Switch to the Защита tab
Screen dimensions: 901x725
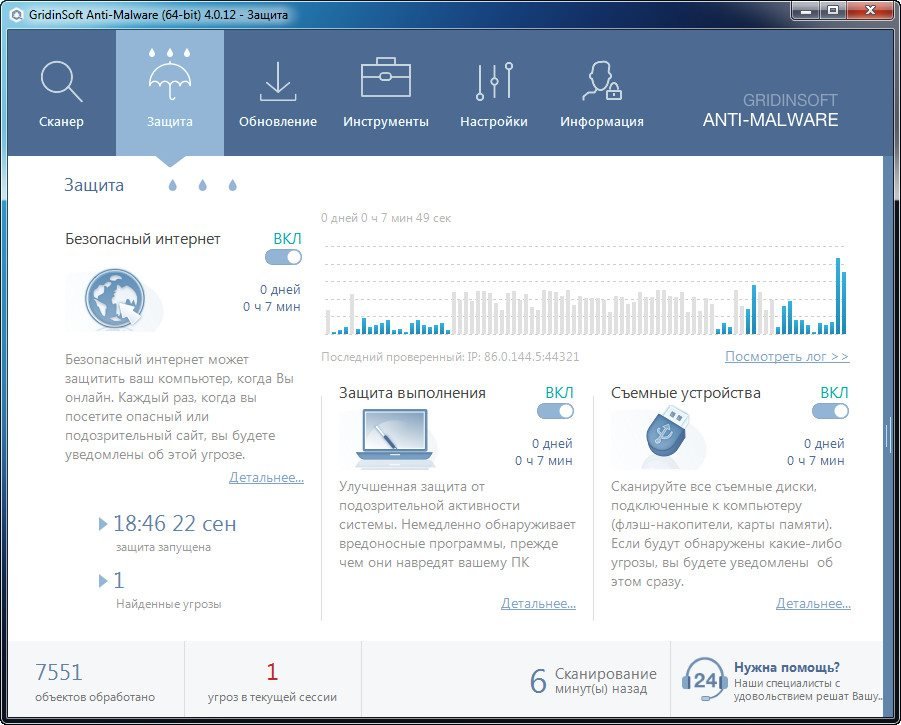tap(169, 92)
